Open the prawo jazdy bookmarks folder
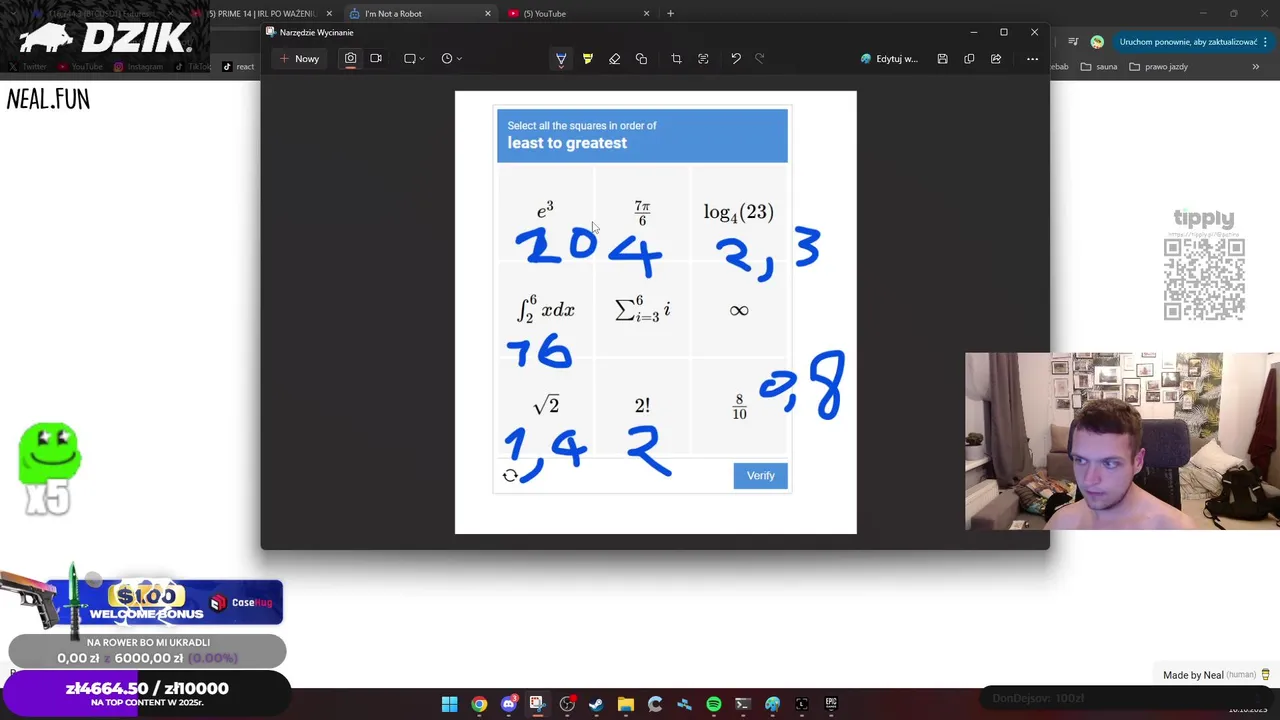 [1158, 67]
